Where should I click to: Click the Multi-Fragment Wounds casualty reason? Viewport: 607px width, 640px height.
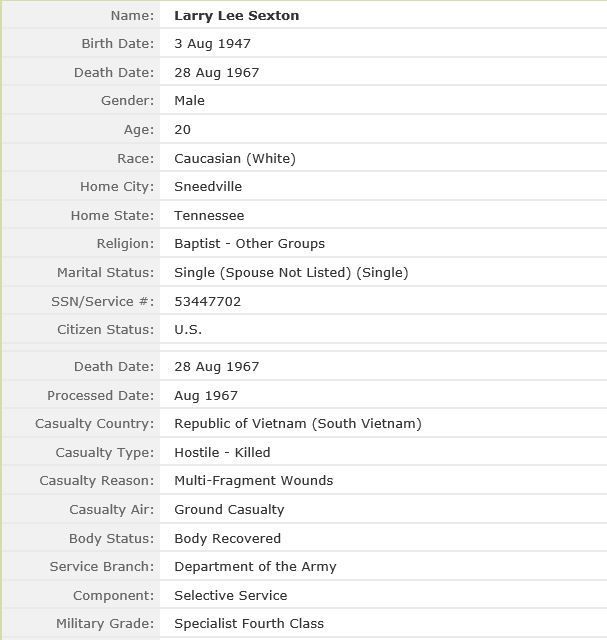pos(253,481)
